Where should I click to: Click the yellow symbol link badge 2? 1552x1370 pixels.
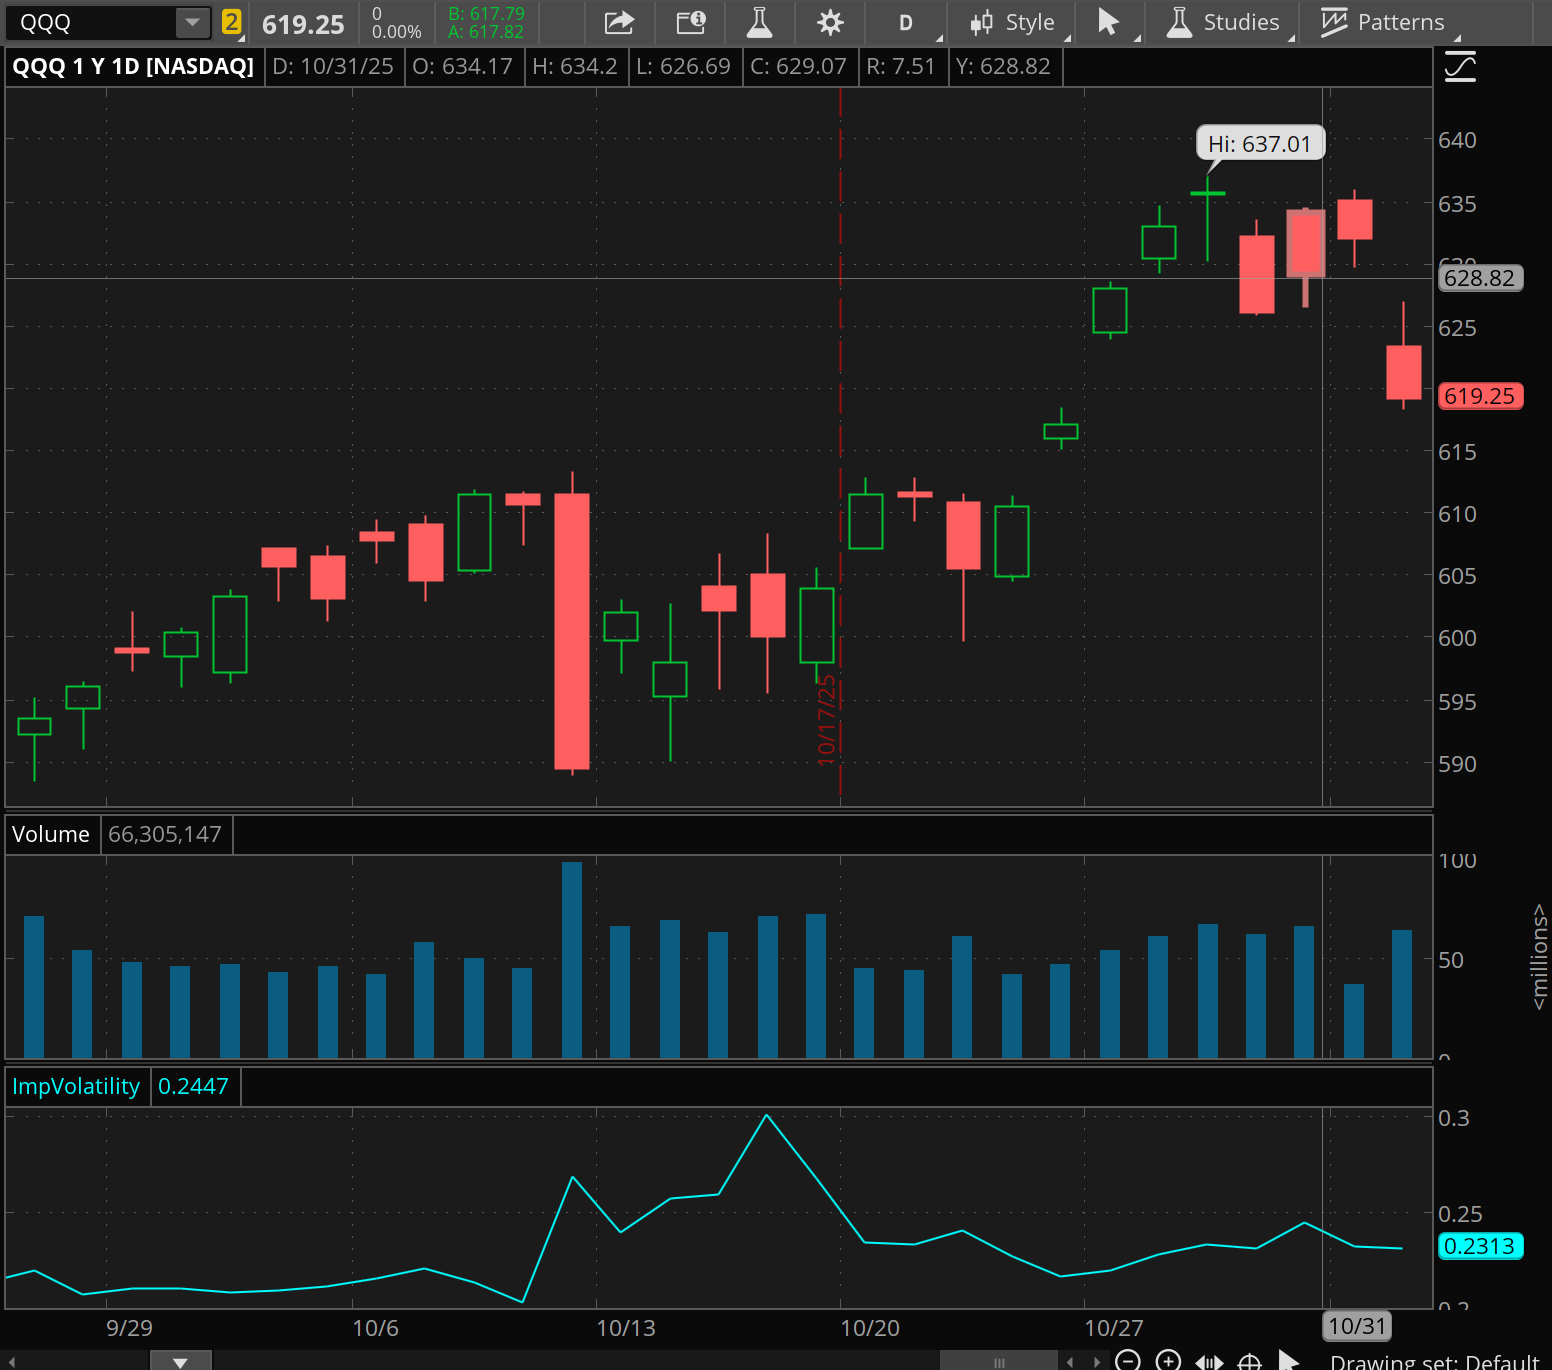tap(231, 22)
